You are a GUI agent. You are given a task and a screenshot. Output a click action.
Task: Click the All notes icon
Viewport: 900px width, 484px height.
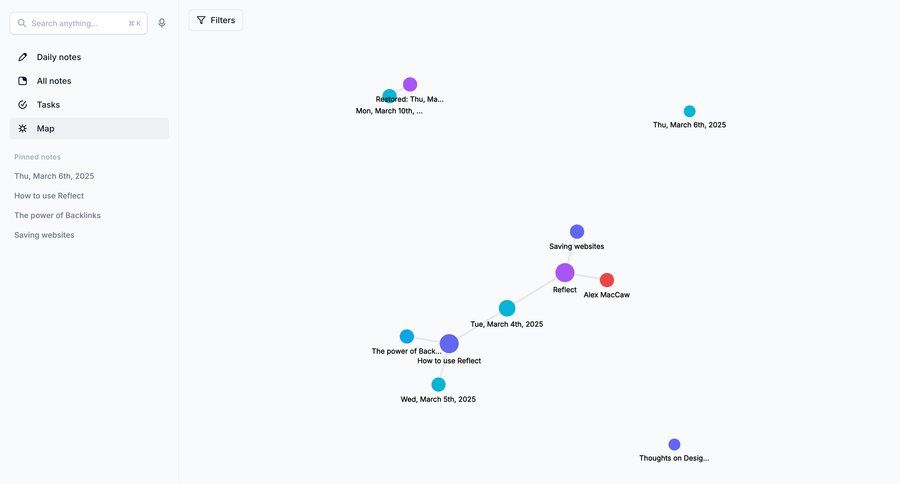23,81
